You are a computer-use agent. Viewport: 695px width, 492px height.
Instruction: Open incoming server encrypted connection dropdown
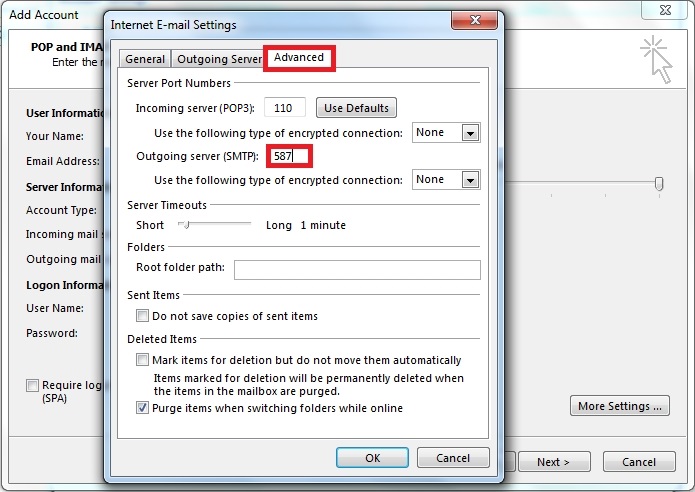coord(470,133)
